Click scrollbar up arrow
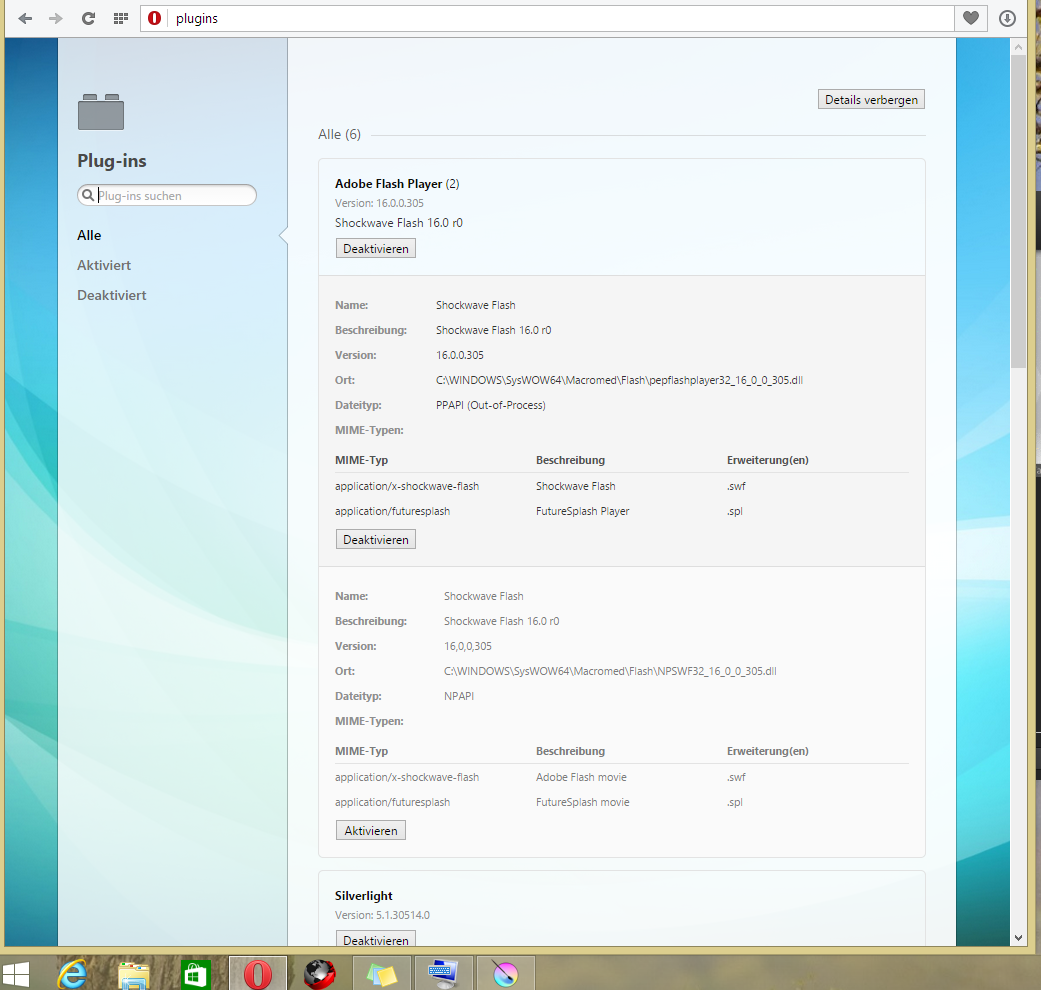The image size is (1041, 990). [x=1018, y=47]
